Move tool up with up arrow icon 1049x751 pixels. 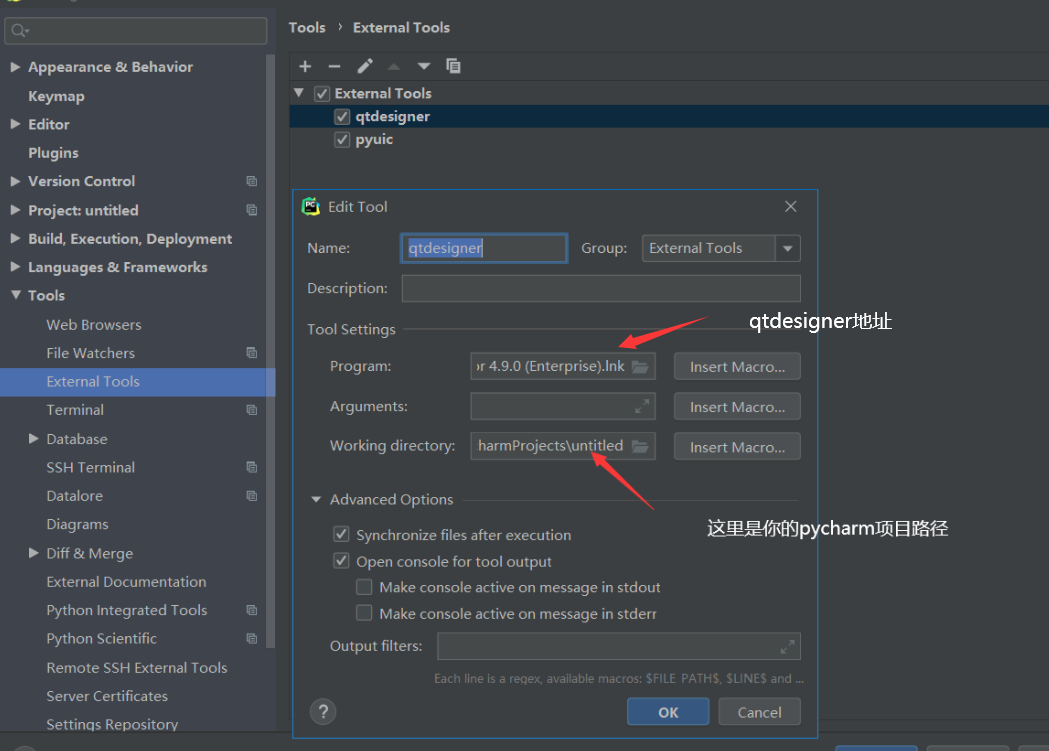tap(394, 66)
